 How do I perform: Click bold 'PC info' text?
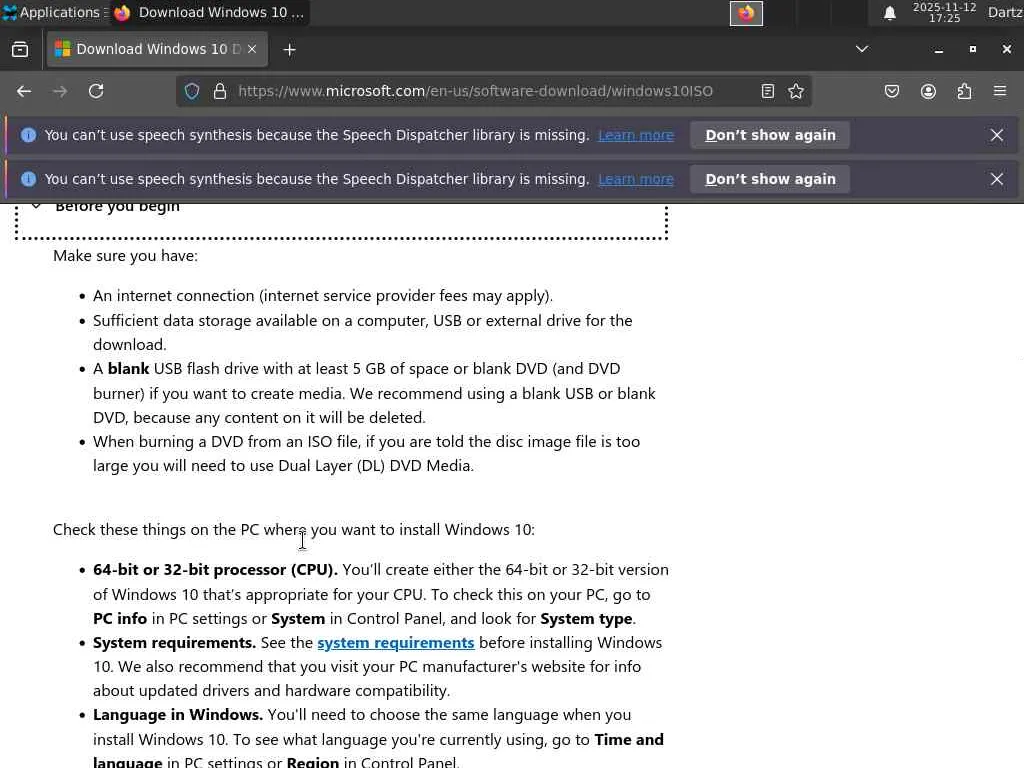pos(120,618)
